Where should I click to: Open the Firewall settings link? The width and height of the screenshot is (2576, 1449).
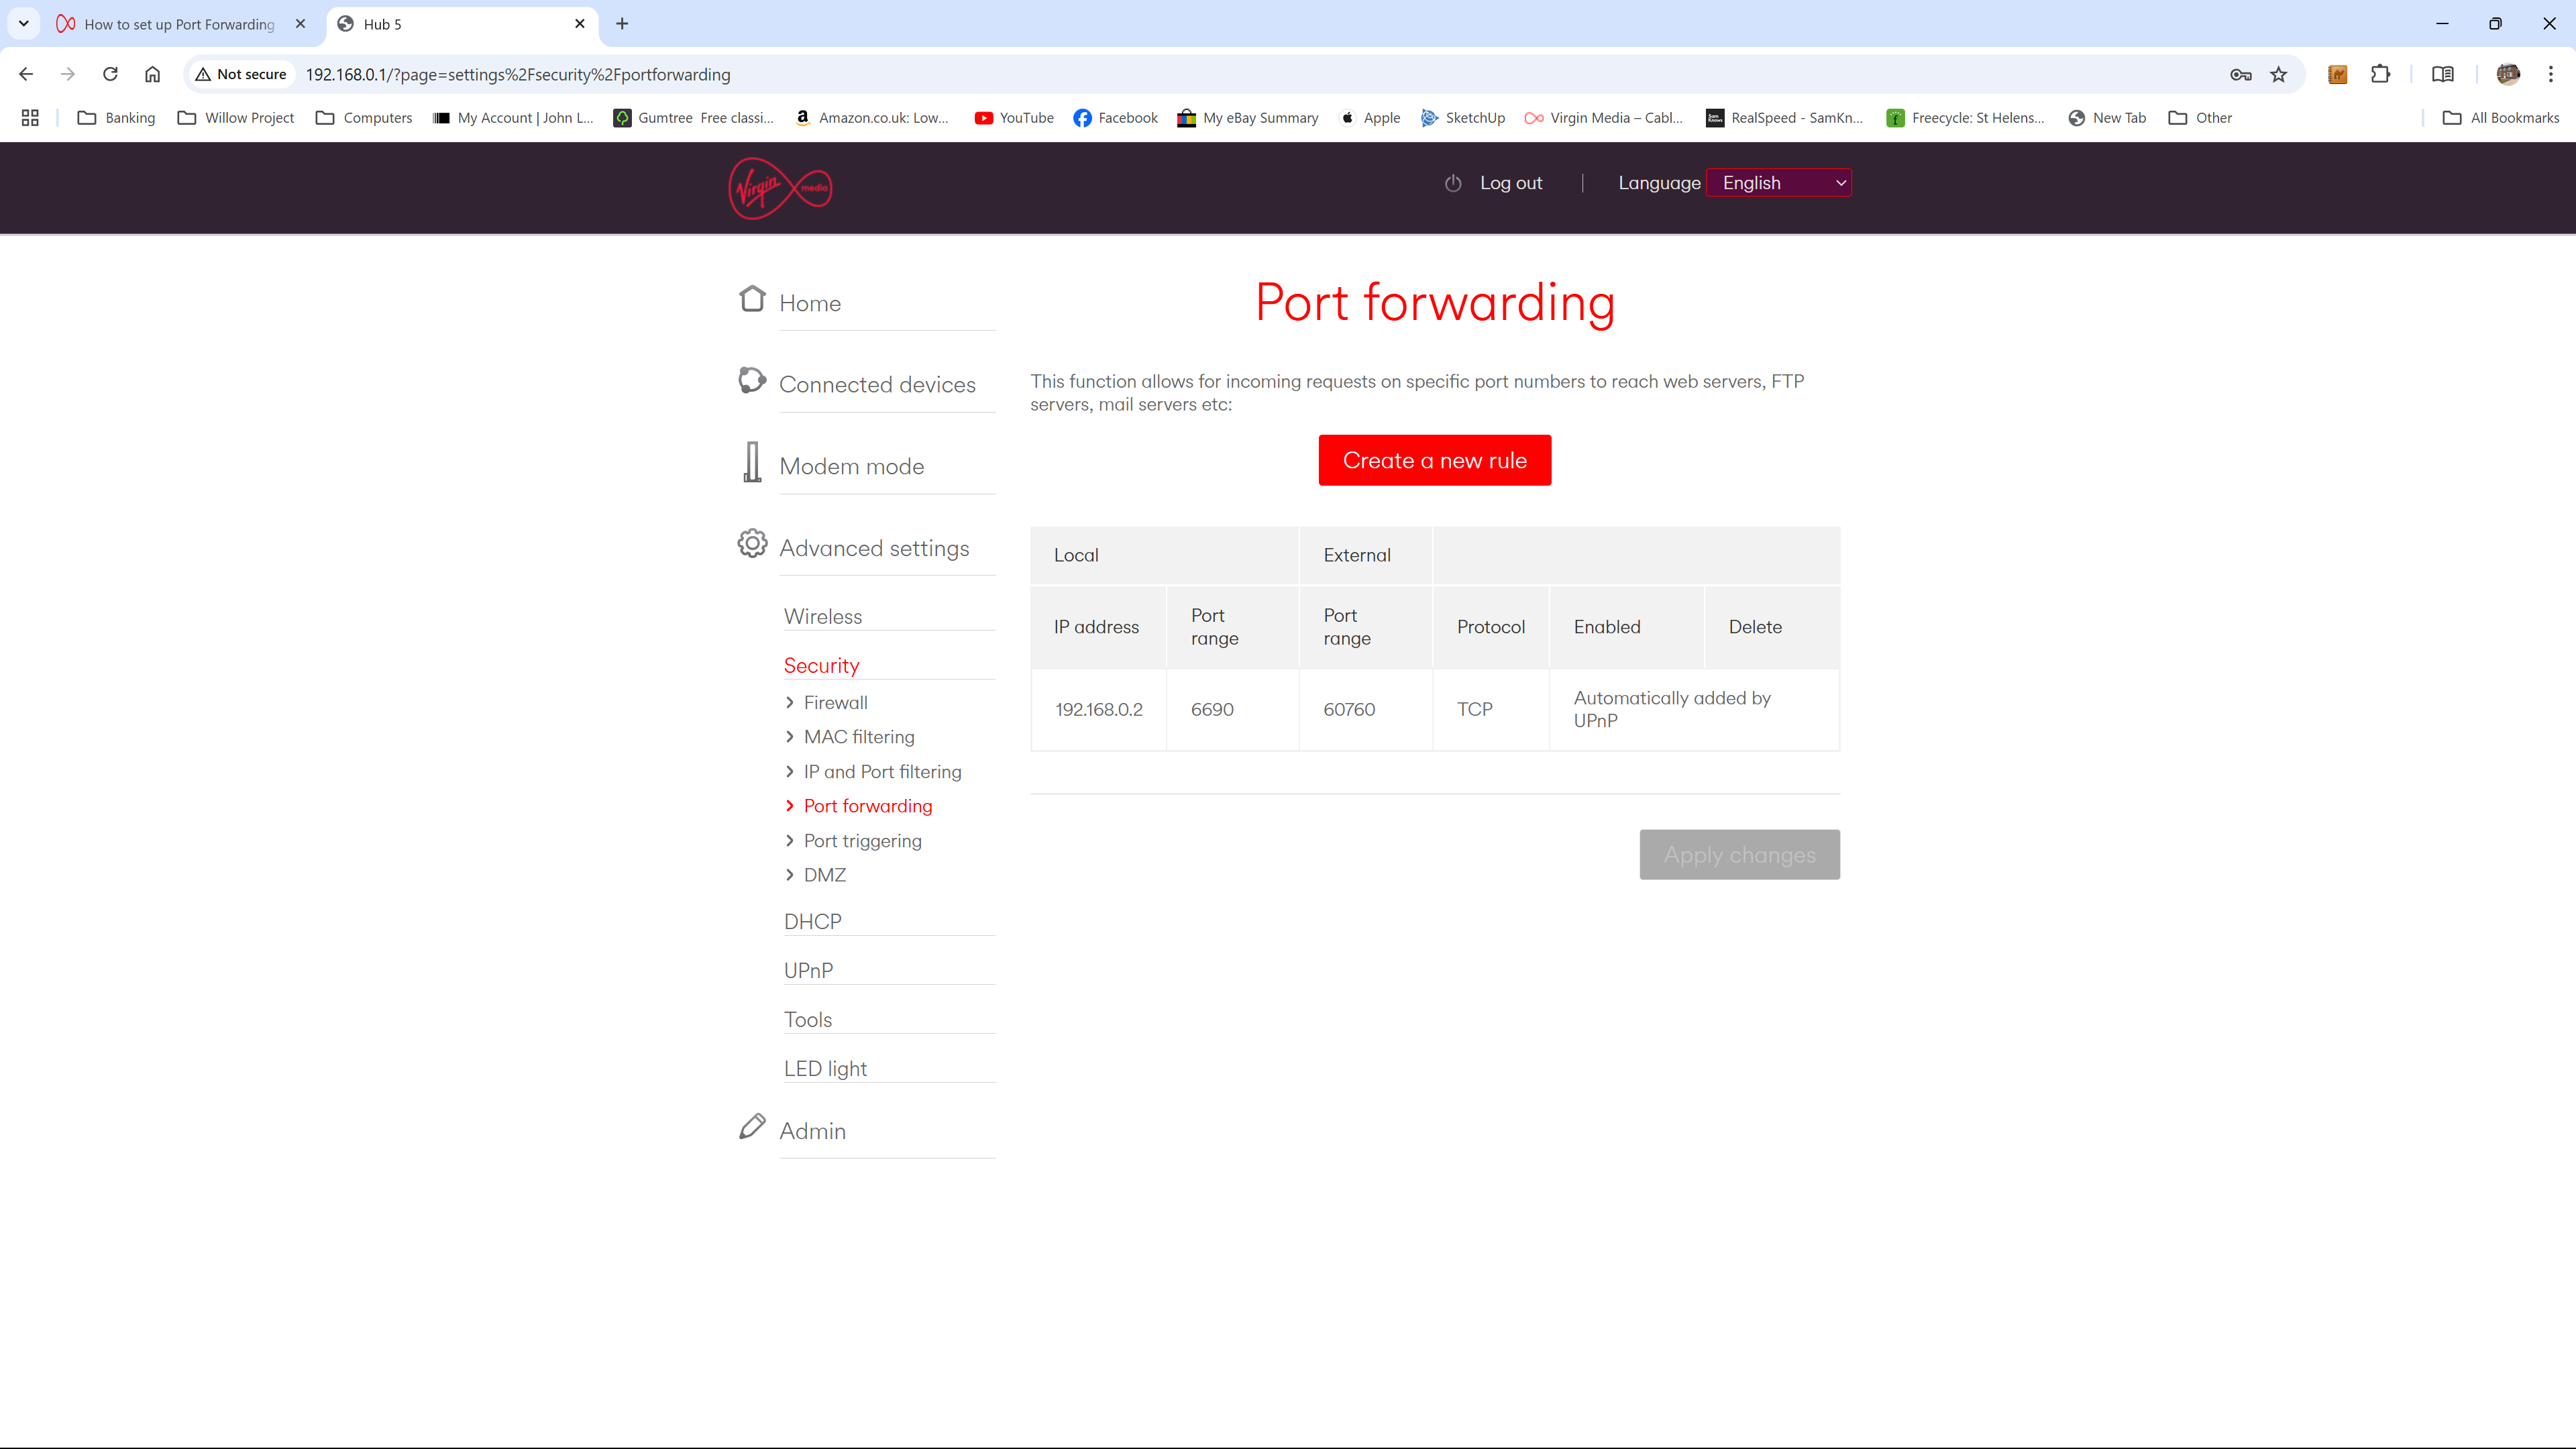click(x=835, y=703)
